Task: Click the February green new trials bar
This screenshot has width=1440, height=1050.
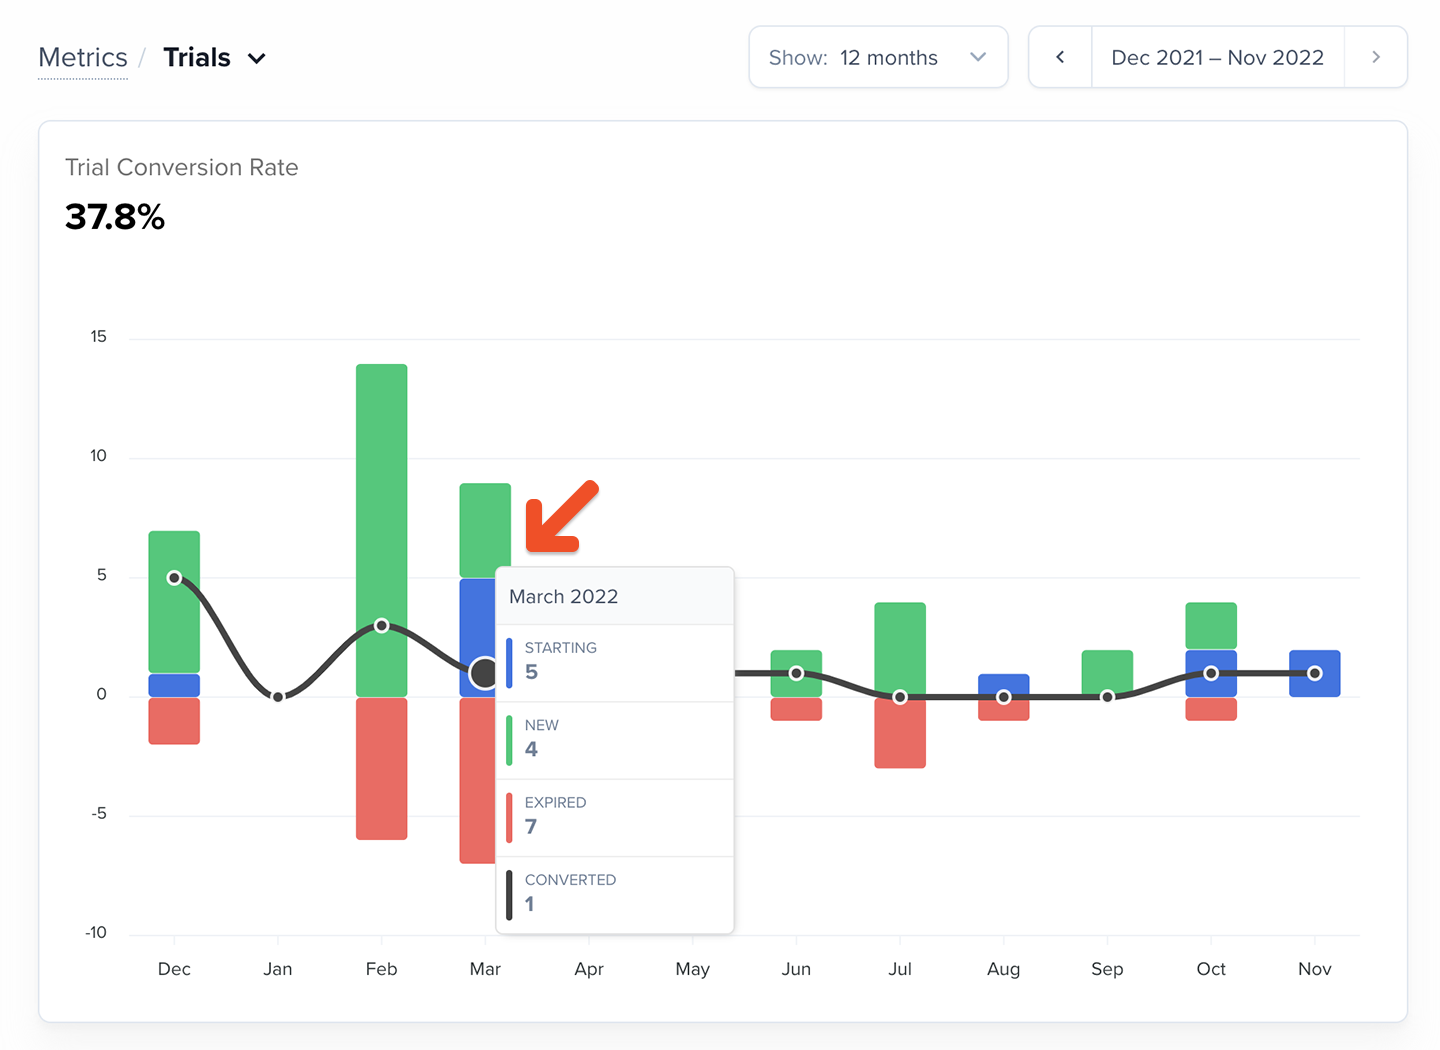Action: [381, 530]
